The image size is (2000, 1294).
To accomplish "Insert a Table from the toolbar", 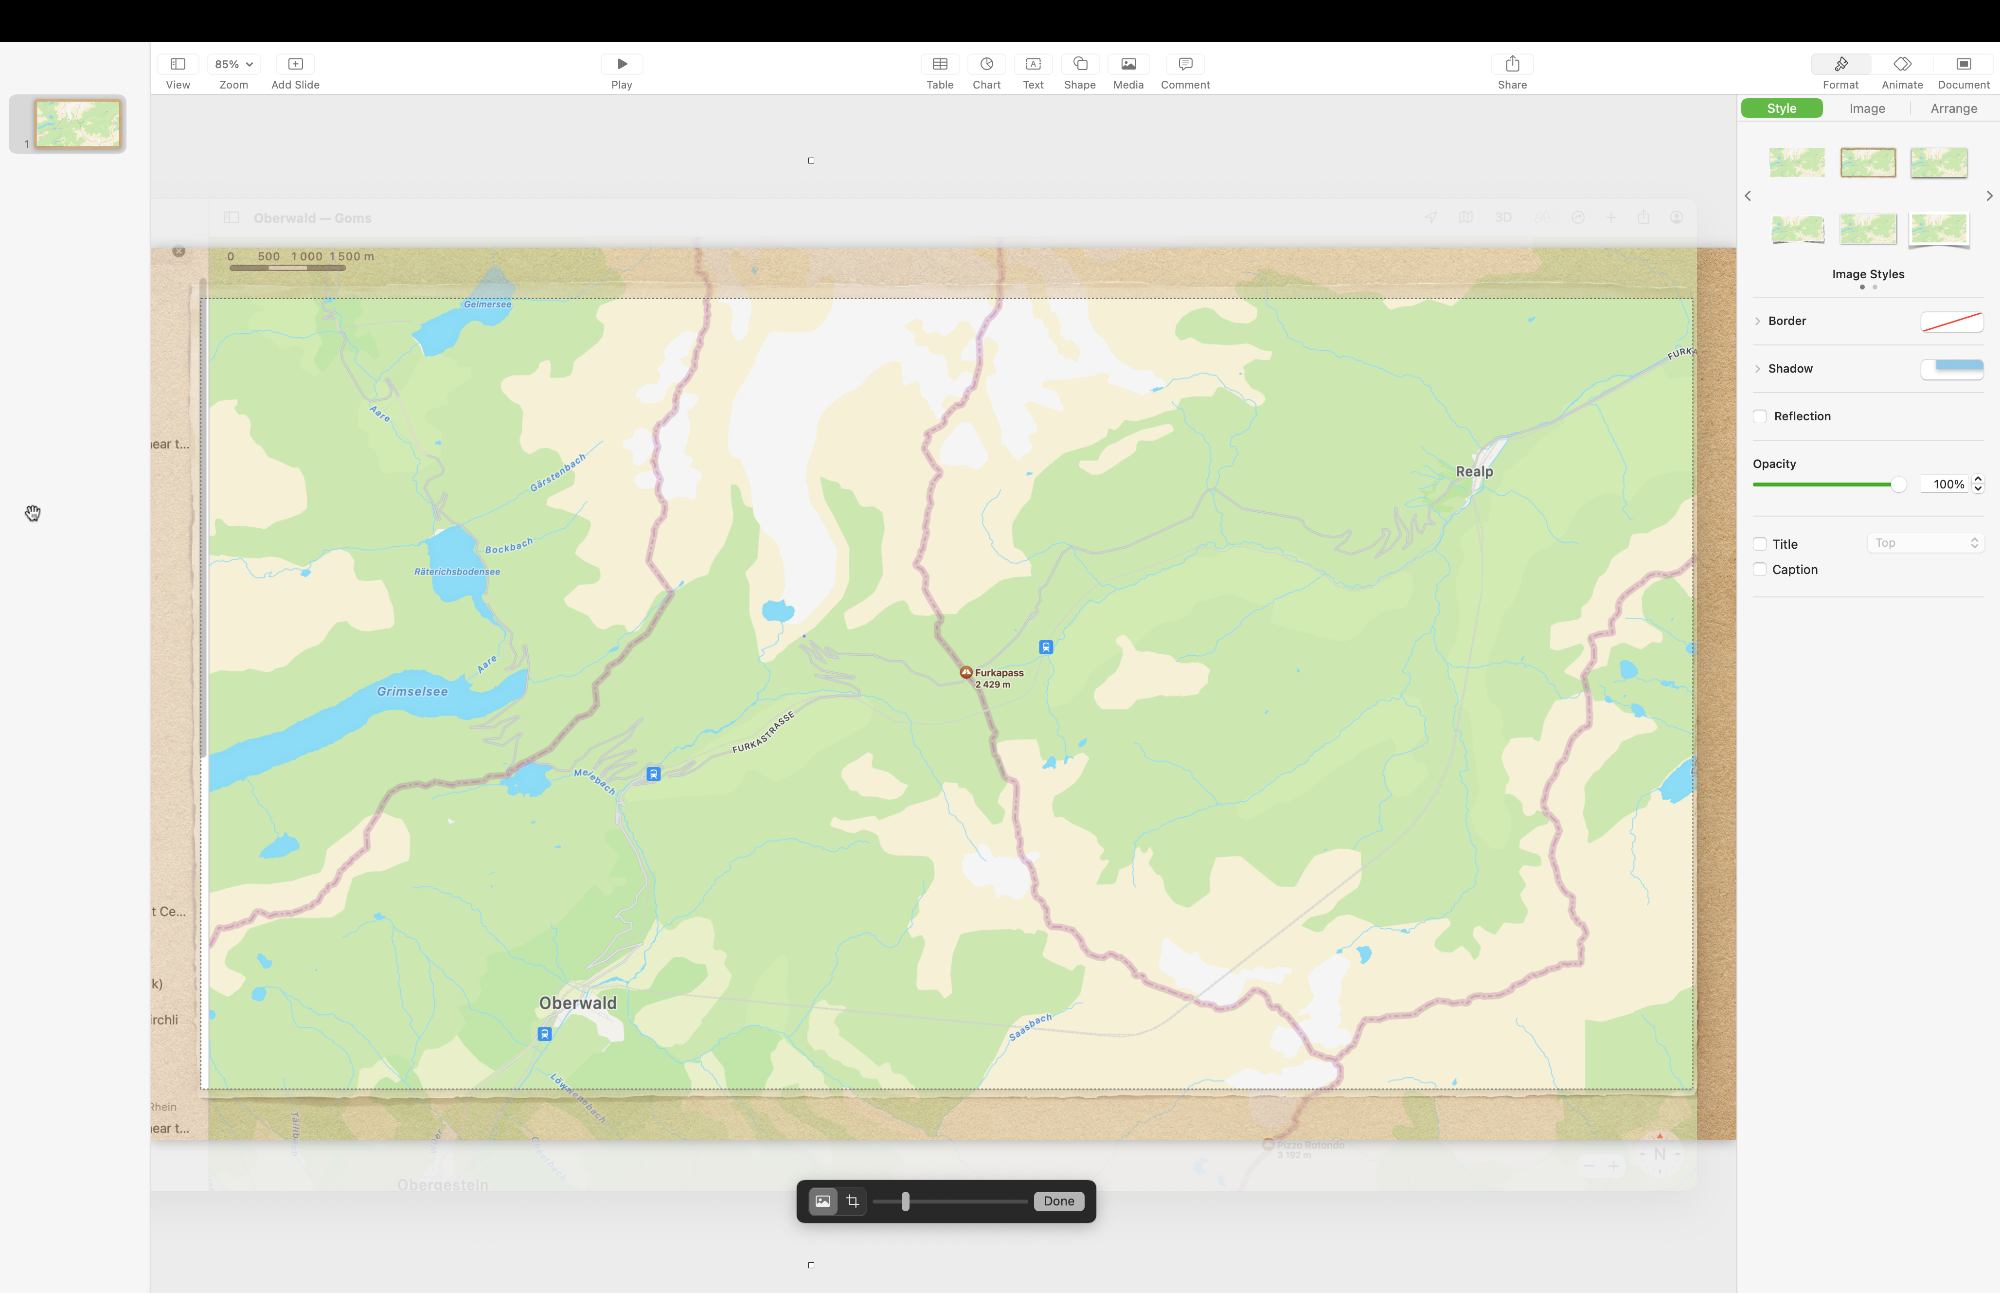I will tap(940, 64).
